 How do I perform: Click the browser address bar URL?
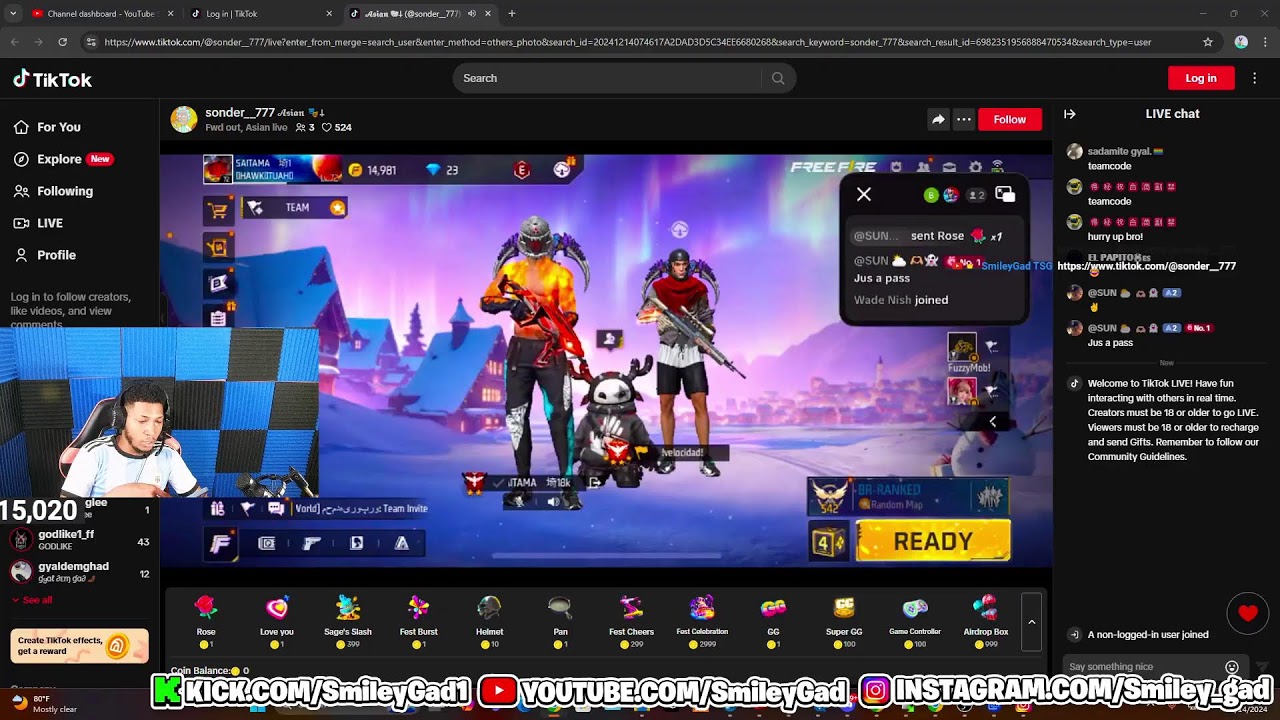click(x=627, y=42)
